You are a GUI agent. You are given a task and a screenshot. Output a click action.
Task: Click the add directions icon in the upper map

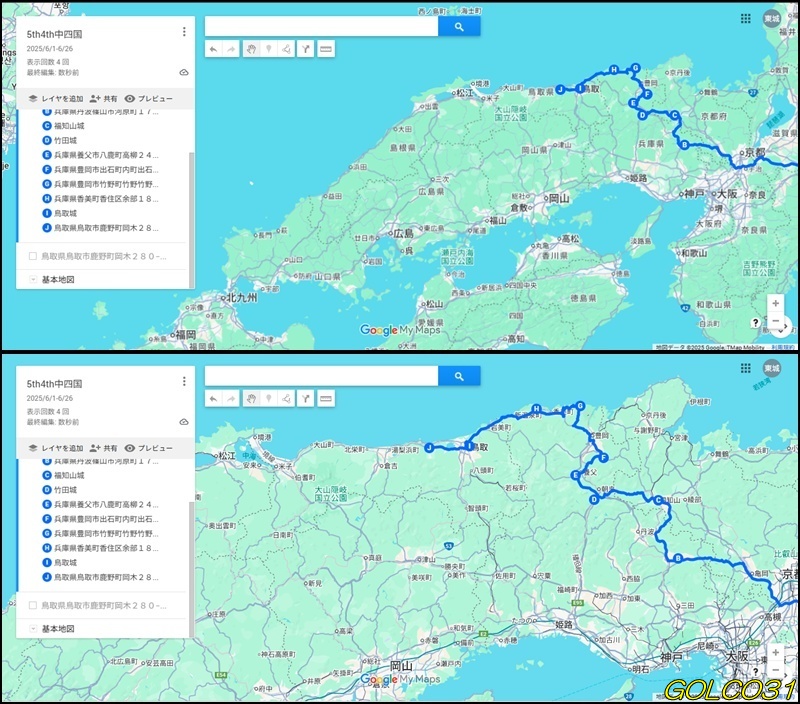[x=305, y=48]
